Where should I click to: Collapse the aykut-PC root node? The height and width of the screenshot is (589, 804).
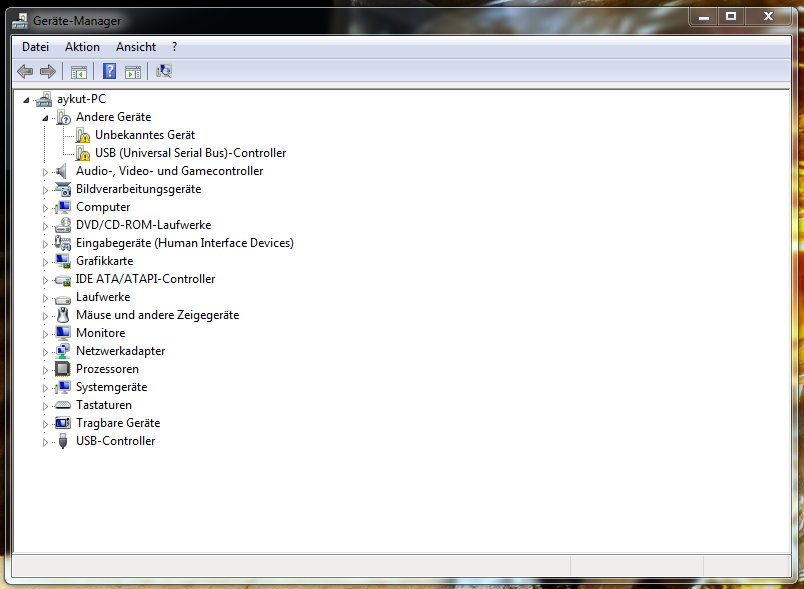pyautogui.click(x=26, y=100)
